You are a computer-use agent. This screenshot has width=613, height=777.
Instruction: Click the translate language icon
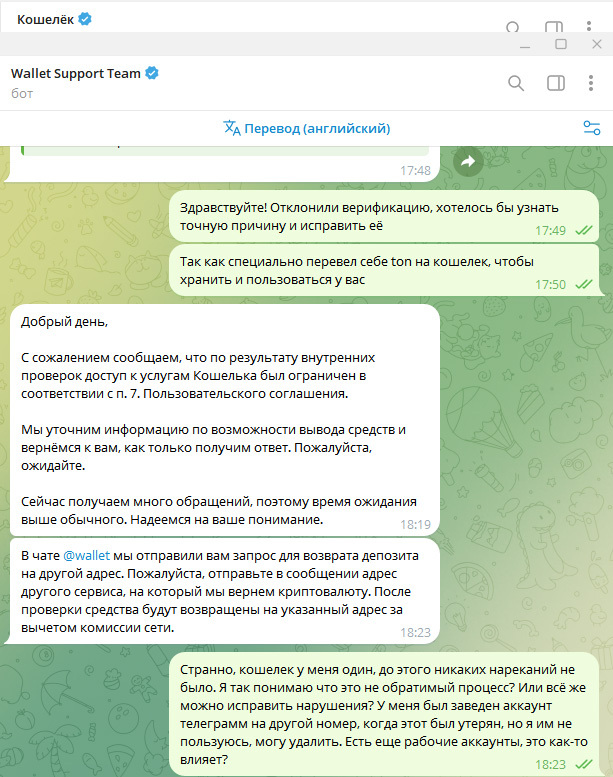(231, 128)
